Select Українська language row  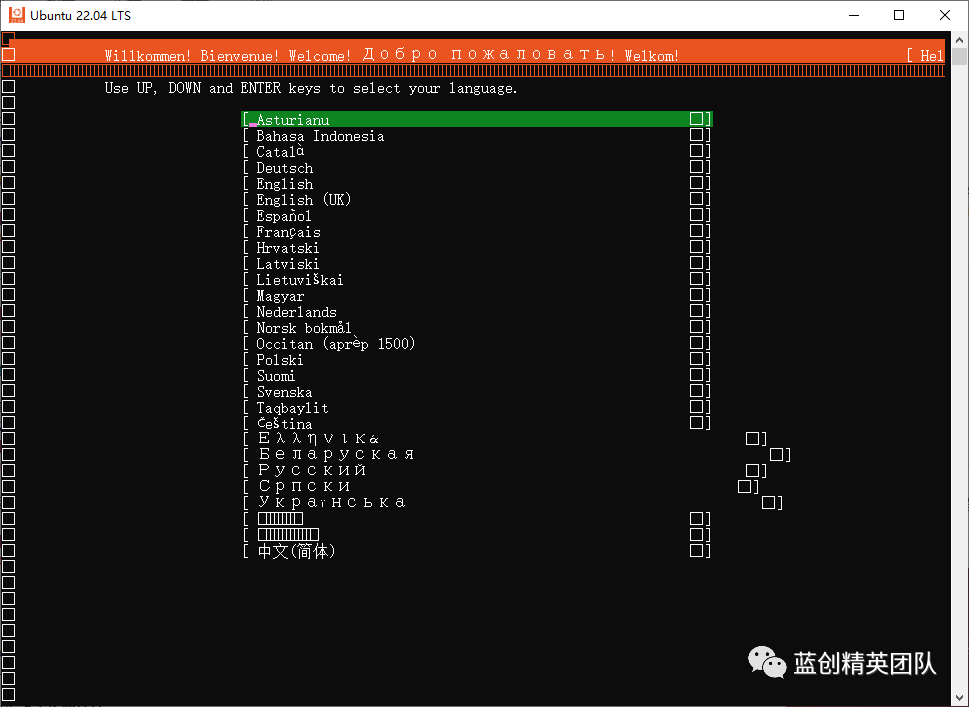pos(512,502)
